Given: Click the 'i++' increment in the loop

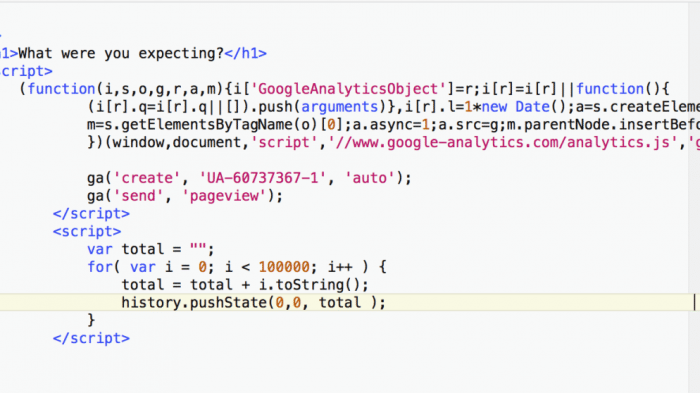Looking at the screenshot, I should pyautogui.click(x=340, y=267).
